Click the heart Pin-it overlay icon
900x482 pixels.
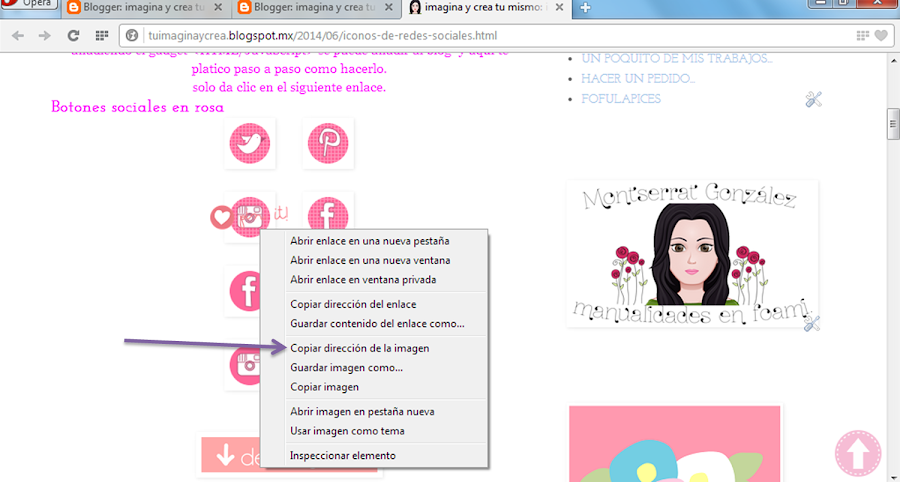click(x=222, y=217)
